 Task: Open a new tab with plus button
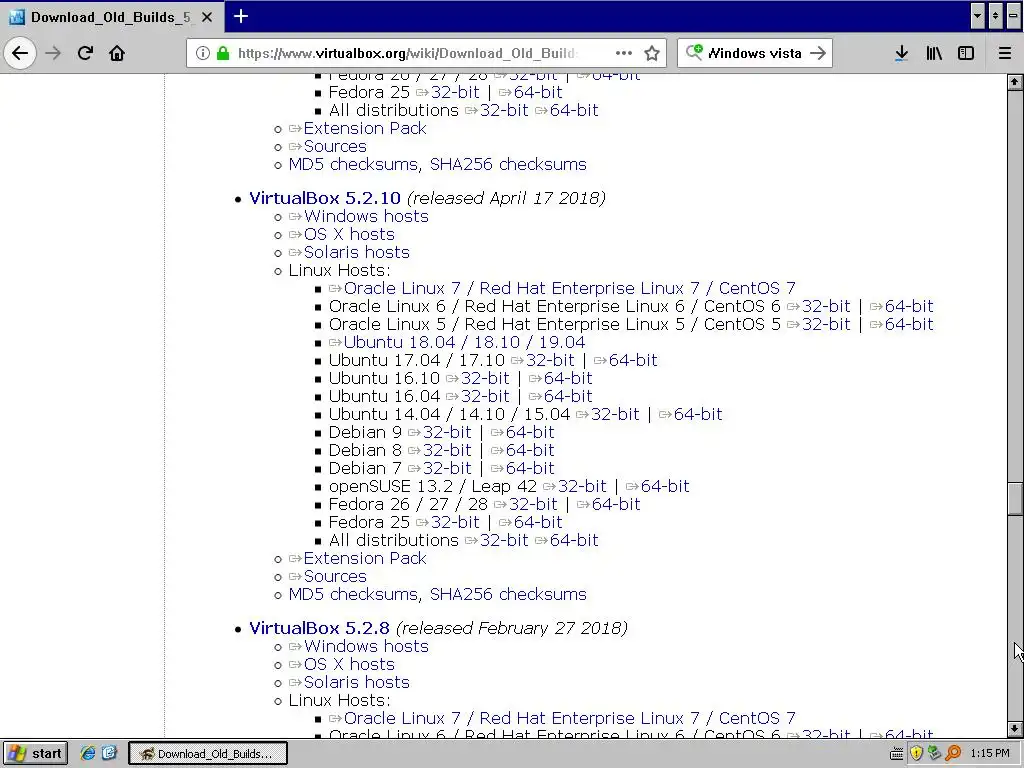(241, 16)
